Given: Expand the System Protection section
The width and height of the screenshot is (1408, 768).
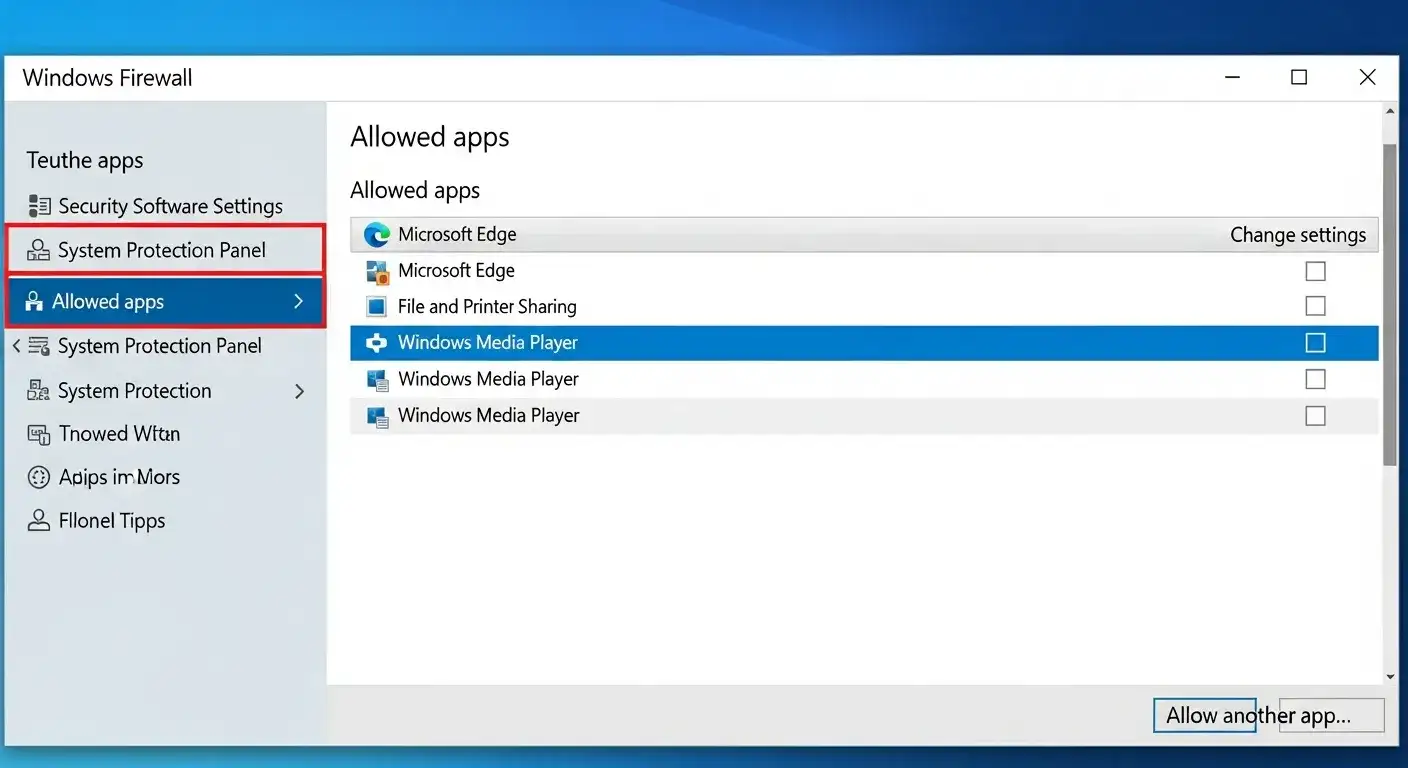Looking at the screenshot, I should click(x=298, y=391).
